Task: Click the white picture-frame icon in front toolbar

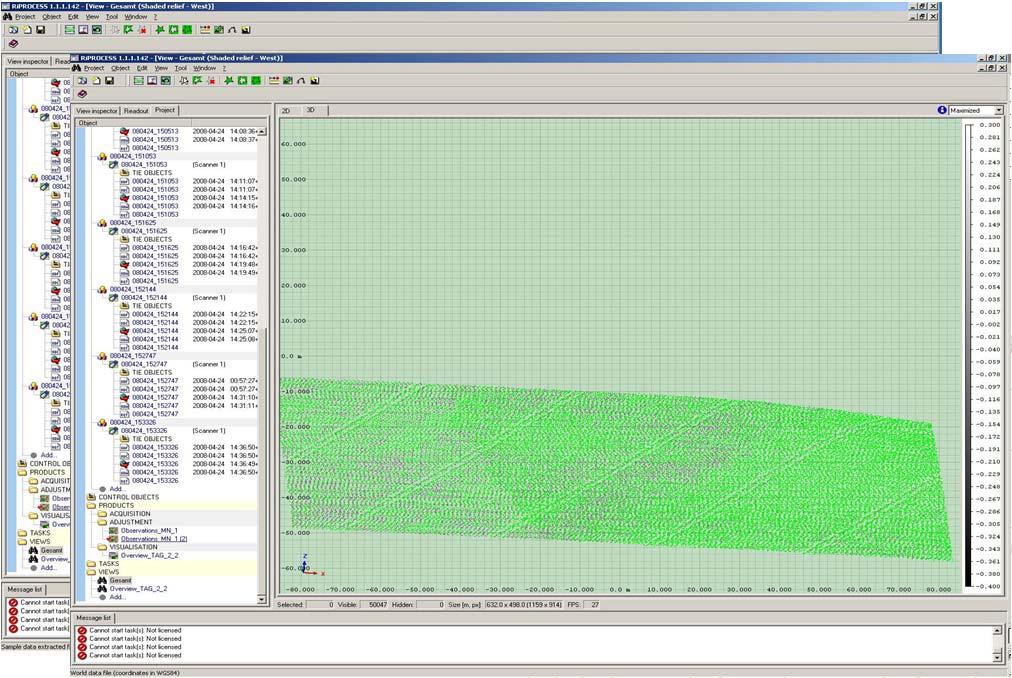Action: (152, 81)
